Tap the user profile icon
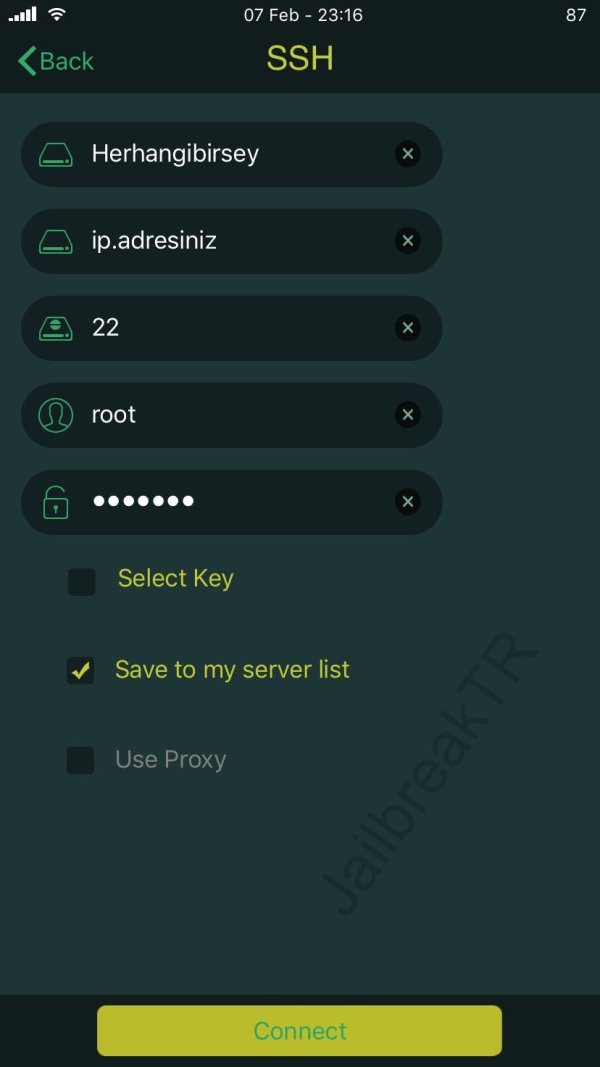 [56, 415]
